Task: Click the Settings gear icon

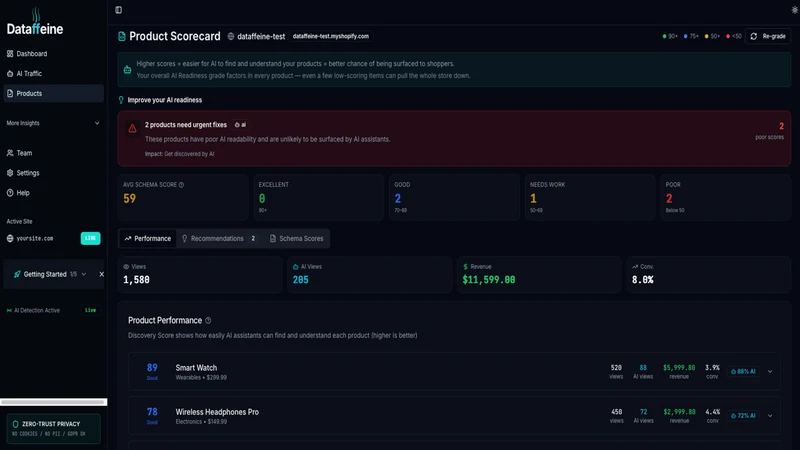Action: coord(10,173)
